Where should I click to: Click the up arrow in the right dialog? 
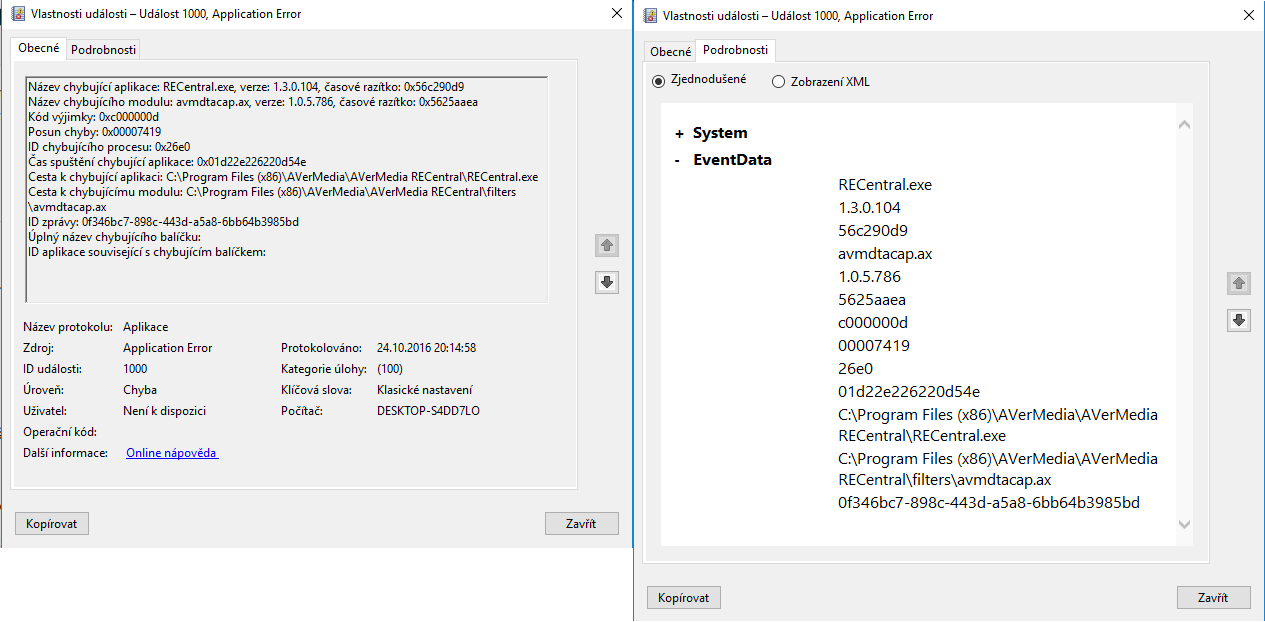click(x=1239, y=283)
